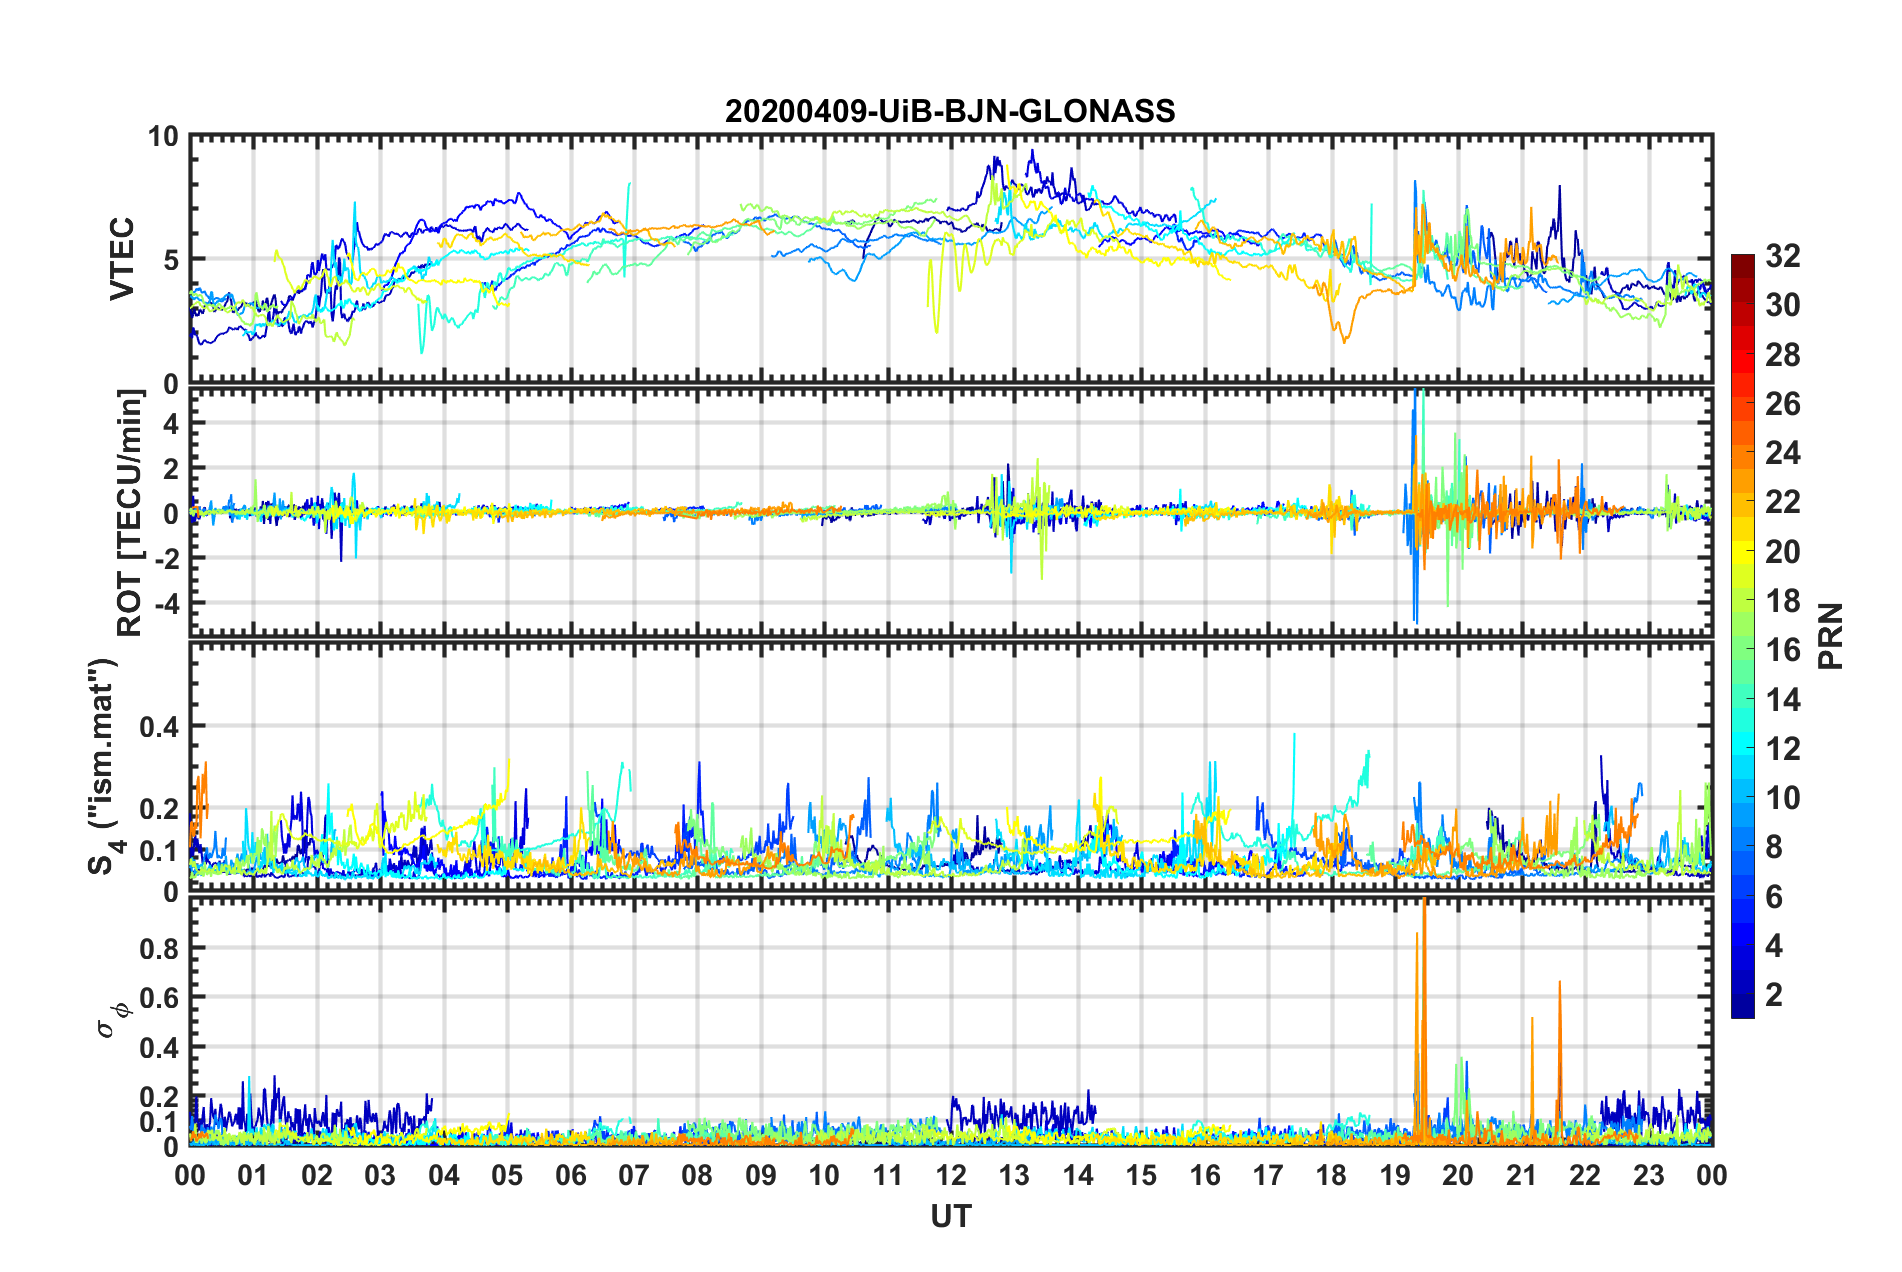Click the PRN colorbar label

point(1831,636)
